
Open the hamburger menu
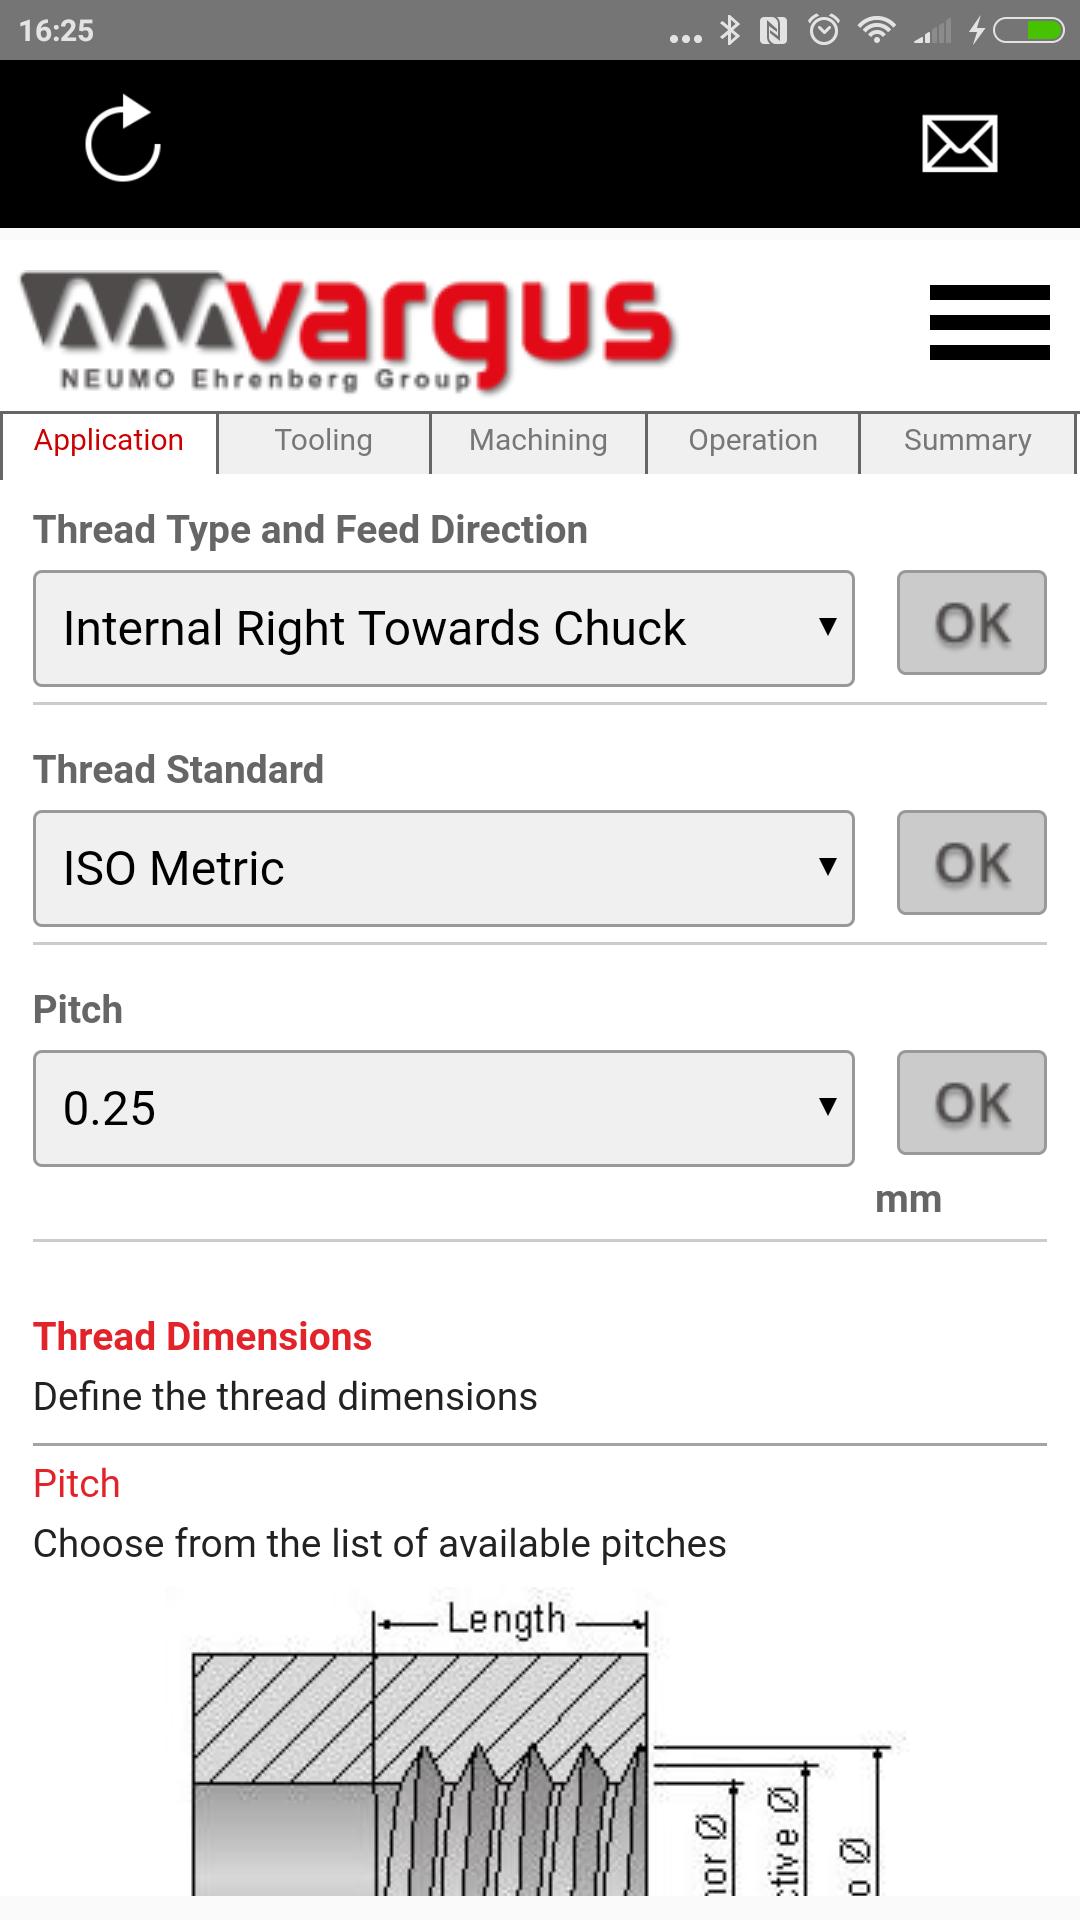[x=989, y=322]
